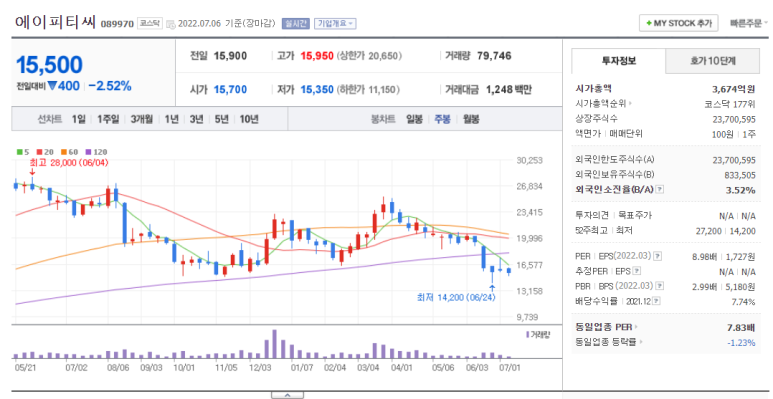Viewport: 773px width, 399px height.
Task: Show the 주봉 weekly candle chart
Action: pyautogui.click(x=442, y=119)
